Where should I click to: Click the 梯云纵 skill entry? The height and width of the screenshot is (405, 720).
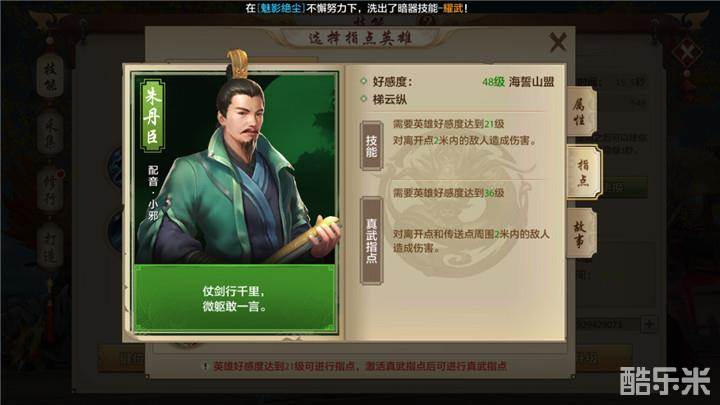tap(389, 99)
